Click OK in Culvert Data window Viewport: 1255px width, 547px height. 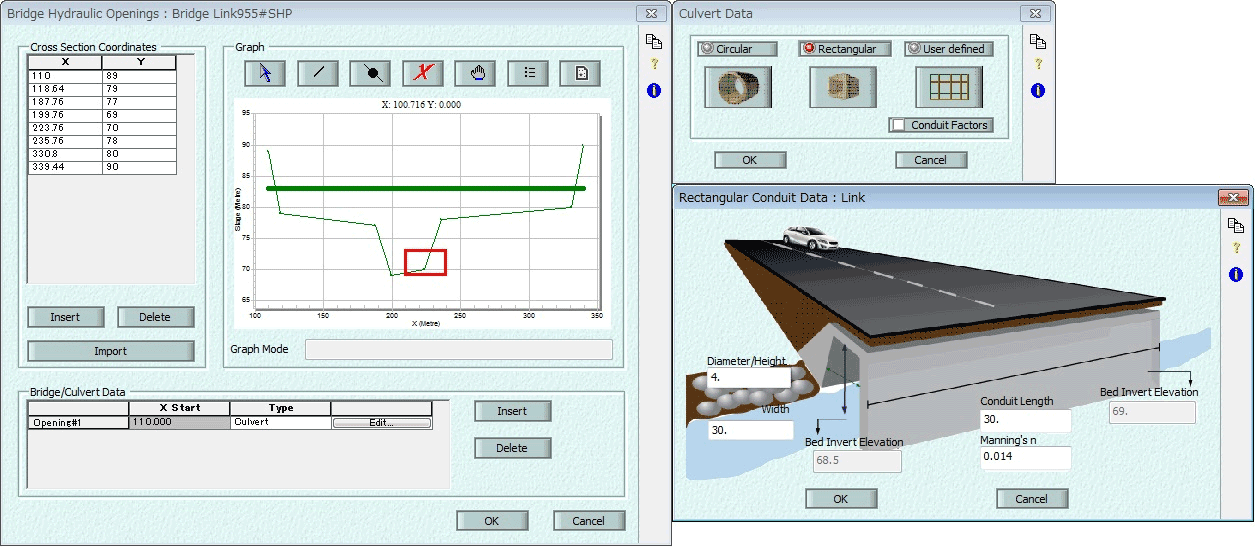[750, 160]
